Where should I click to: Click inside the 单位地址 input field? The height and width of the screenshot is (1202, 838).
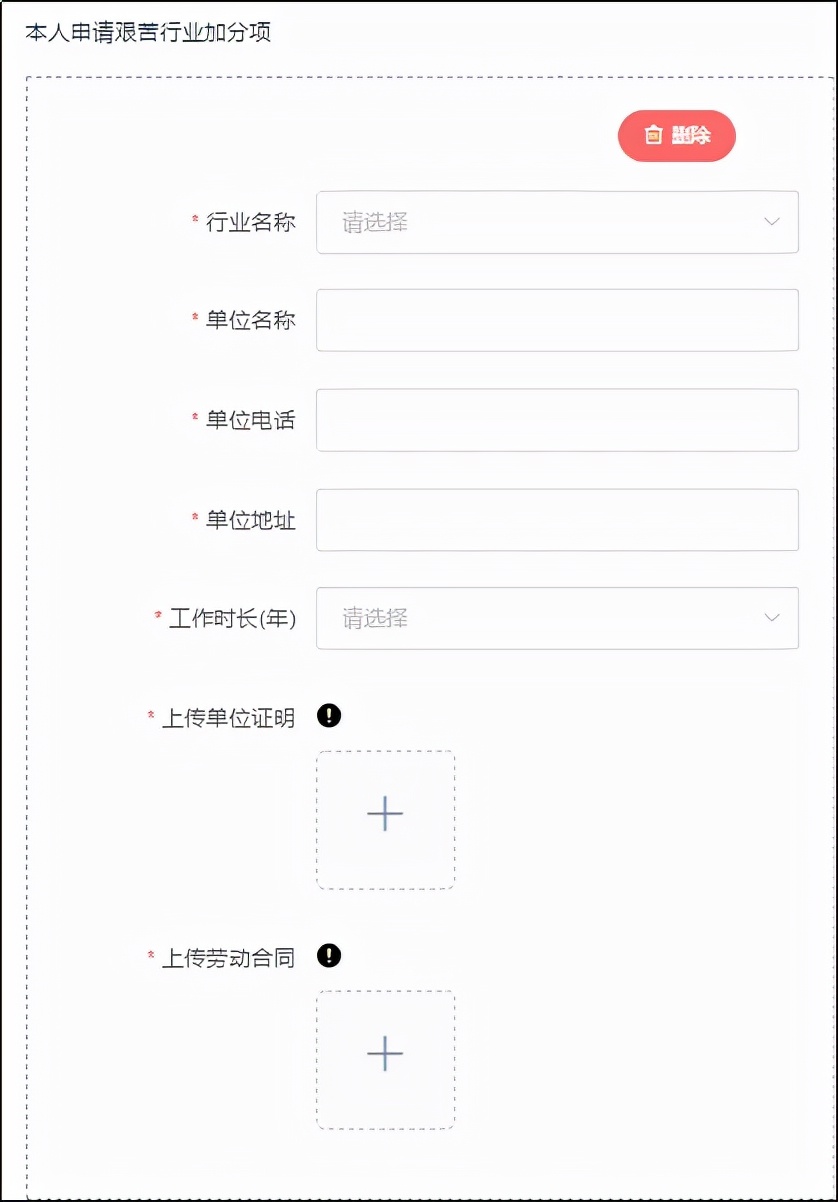pyautogui.click(x=557, y=519)
